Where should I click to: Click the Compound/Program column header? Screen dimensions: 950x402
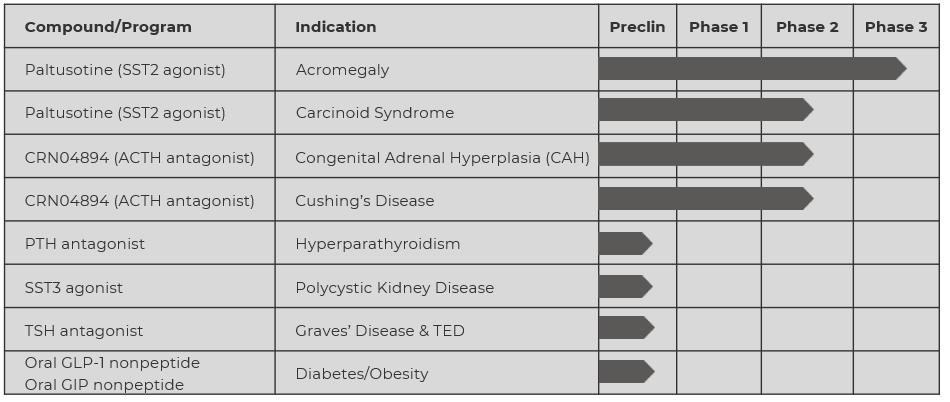pos(108,27)
